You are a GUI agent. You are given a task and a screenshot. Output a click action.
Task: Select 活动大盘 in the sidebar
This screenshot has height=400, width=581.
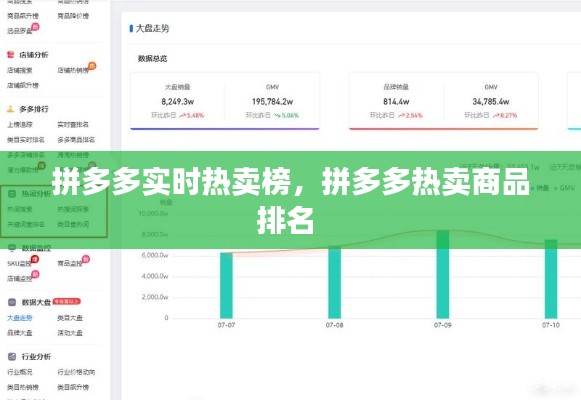click(70, 333)
